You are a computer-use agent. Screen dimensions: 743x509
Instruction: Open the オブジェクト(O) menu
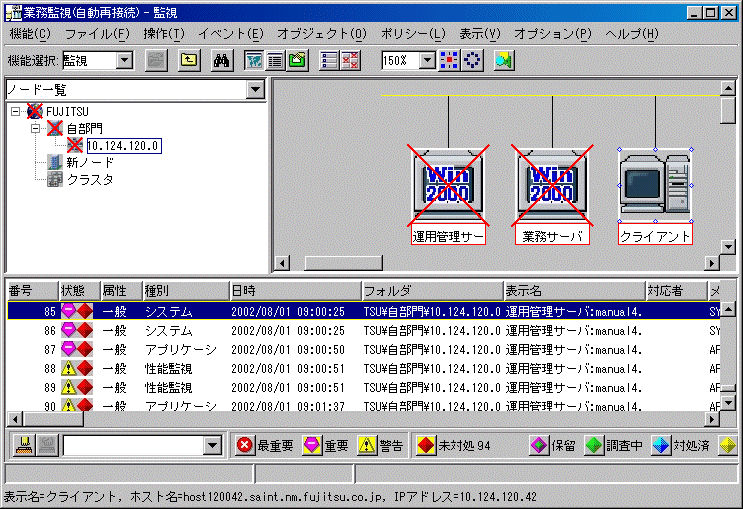[322, 34]
